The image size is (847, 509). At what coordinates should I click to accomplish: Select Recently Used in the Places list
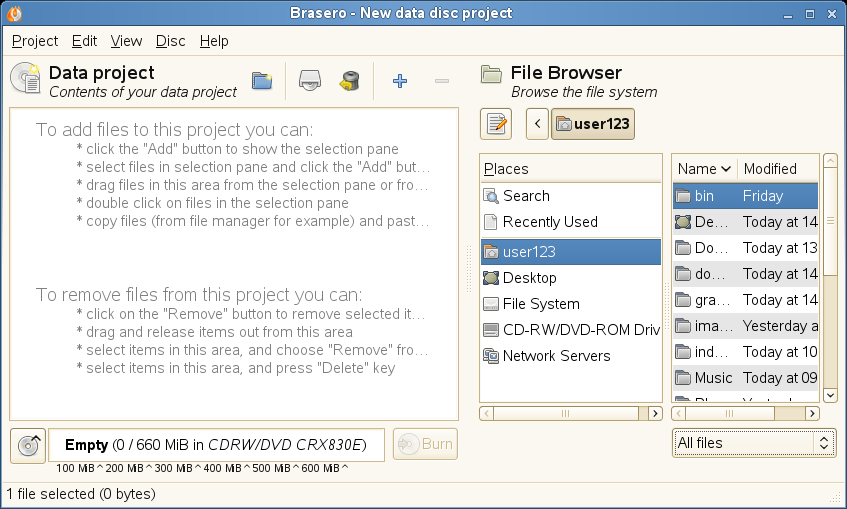[571, 222]
